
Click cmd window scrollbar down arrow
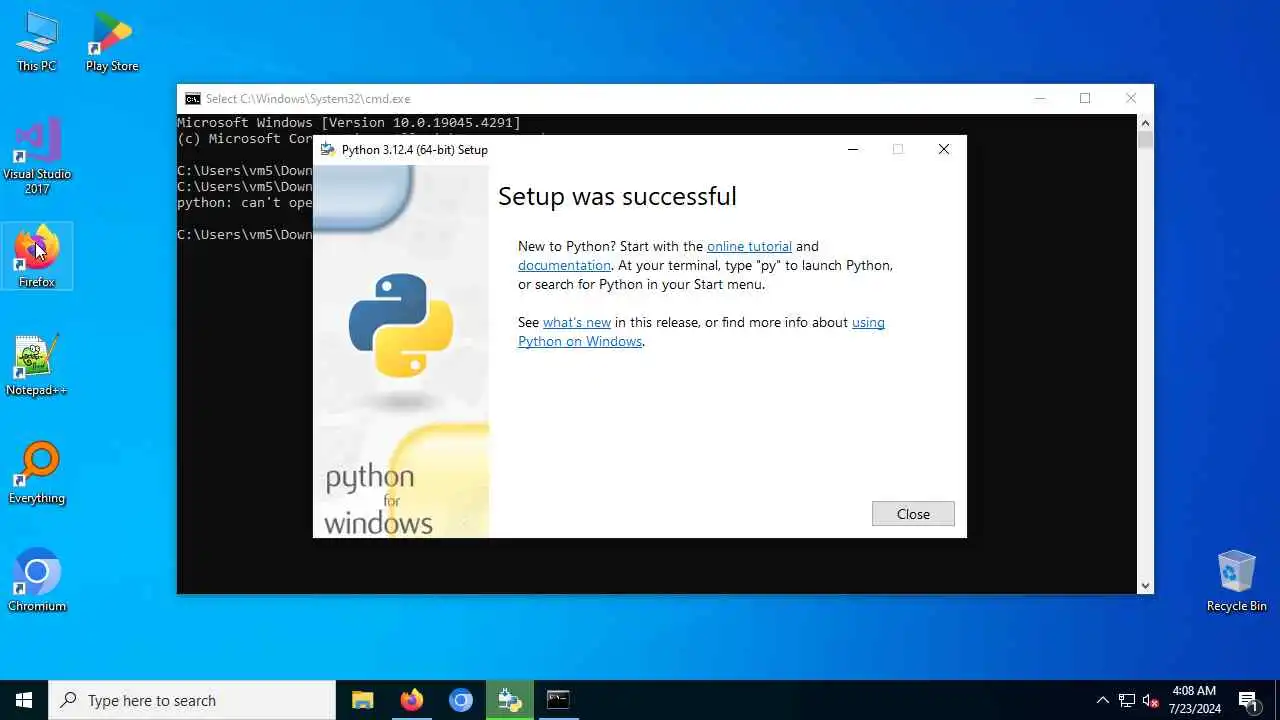[1146, 586]
